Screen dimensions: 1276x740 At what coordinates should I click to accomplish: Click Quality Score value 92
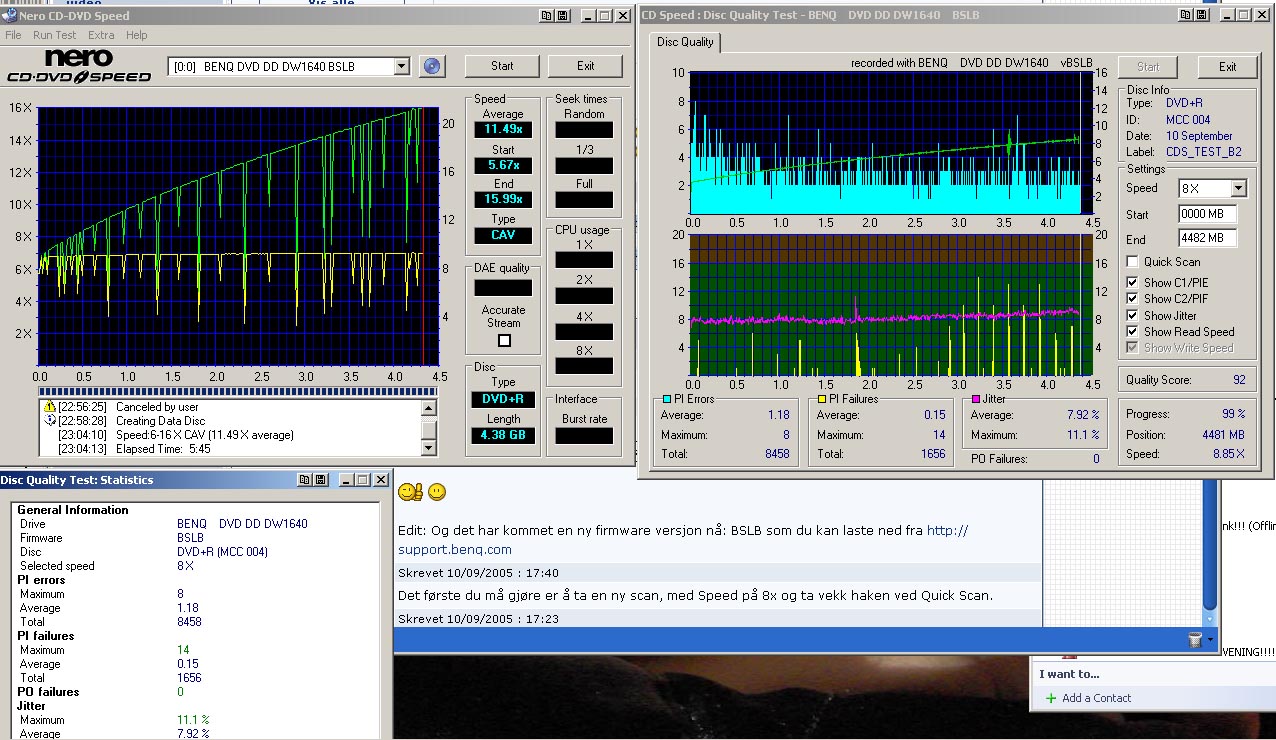pyautogui.click(x=1239, y=380)
